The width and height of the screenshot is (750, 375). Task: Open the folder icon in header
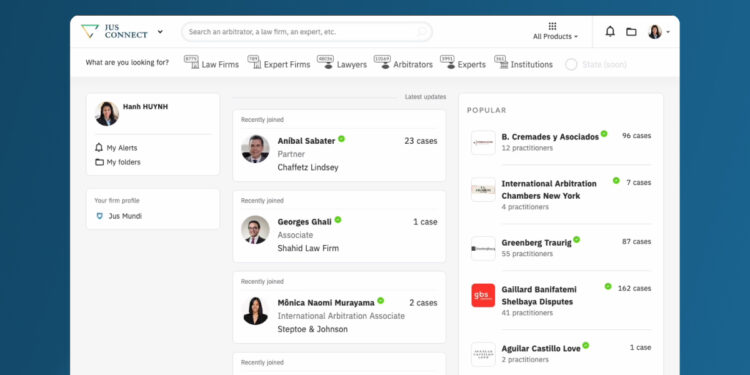coord(631,32)
